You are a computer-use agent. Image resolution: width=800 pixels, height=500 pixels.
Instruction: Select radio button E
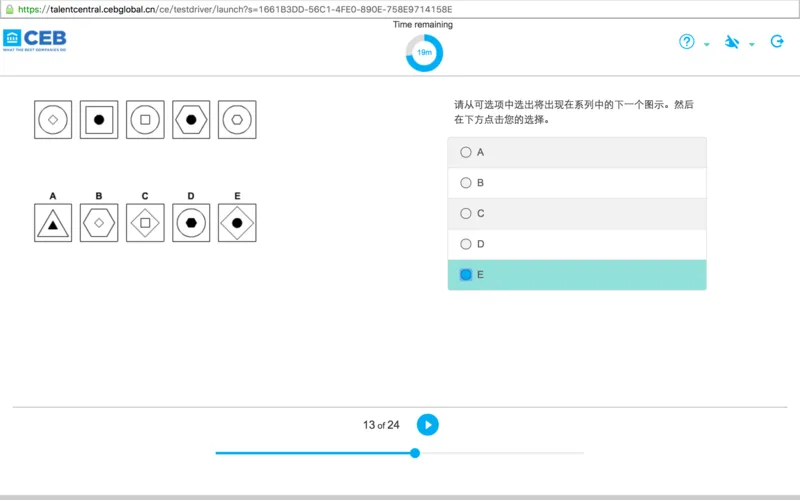[465, 274]
